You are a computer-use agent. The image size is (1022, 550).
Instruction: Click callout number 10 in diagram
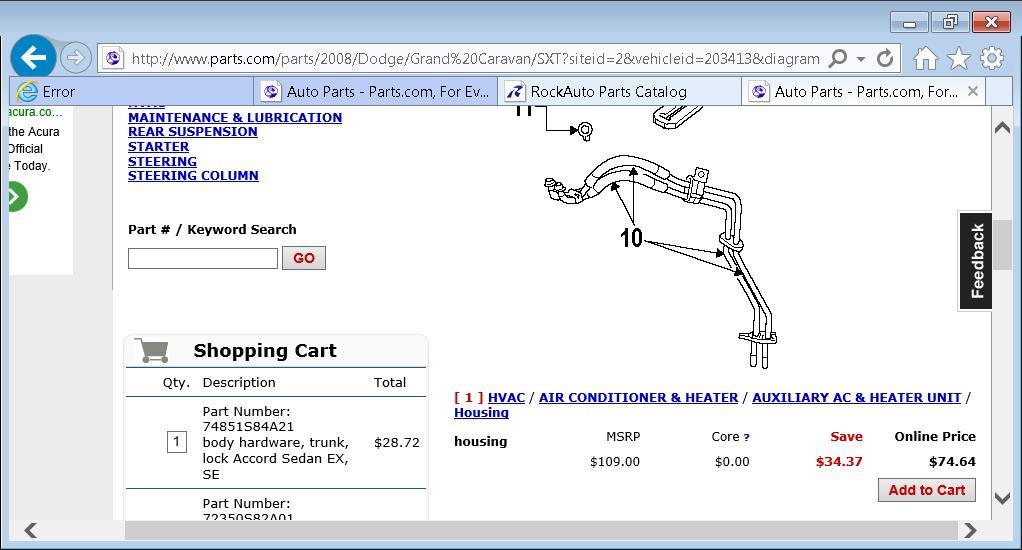tap(631, 238)
